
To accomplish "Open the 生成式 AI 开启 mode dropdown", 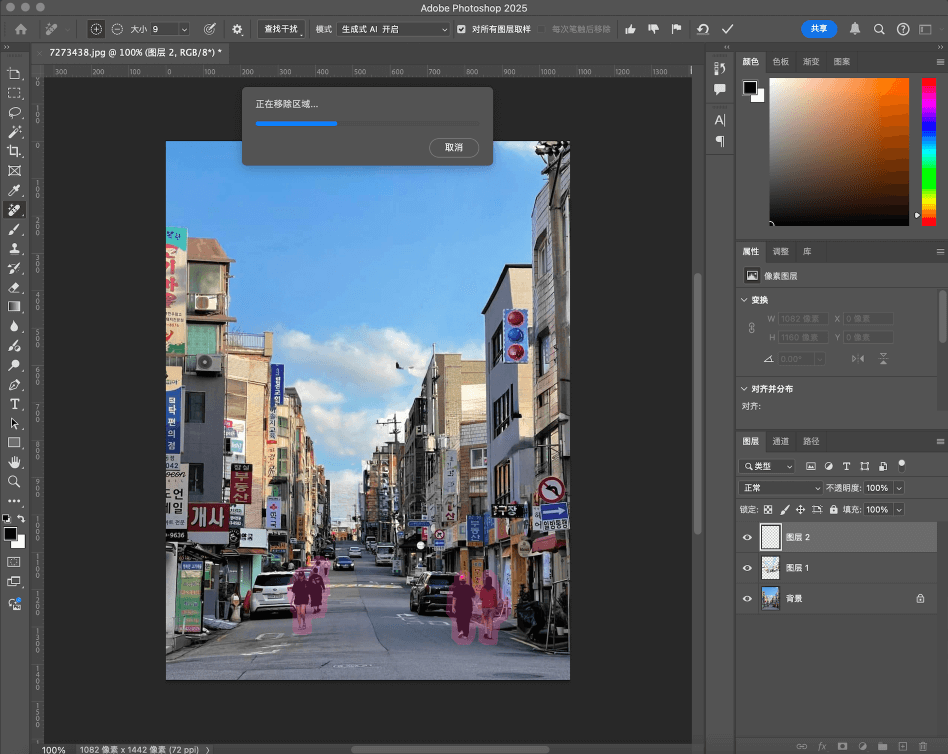I will pos(393,29).
